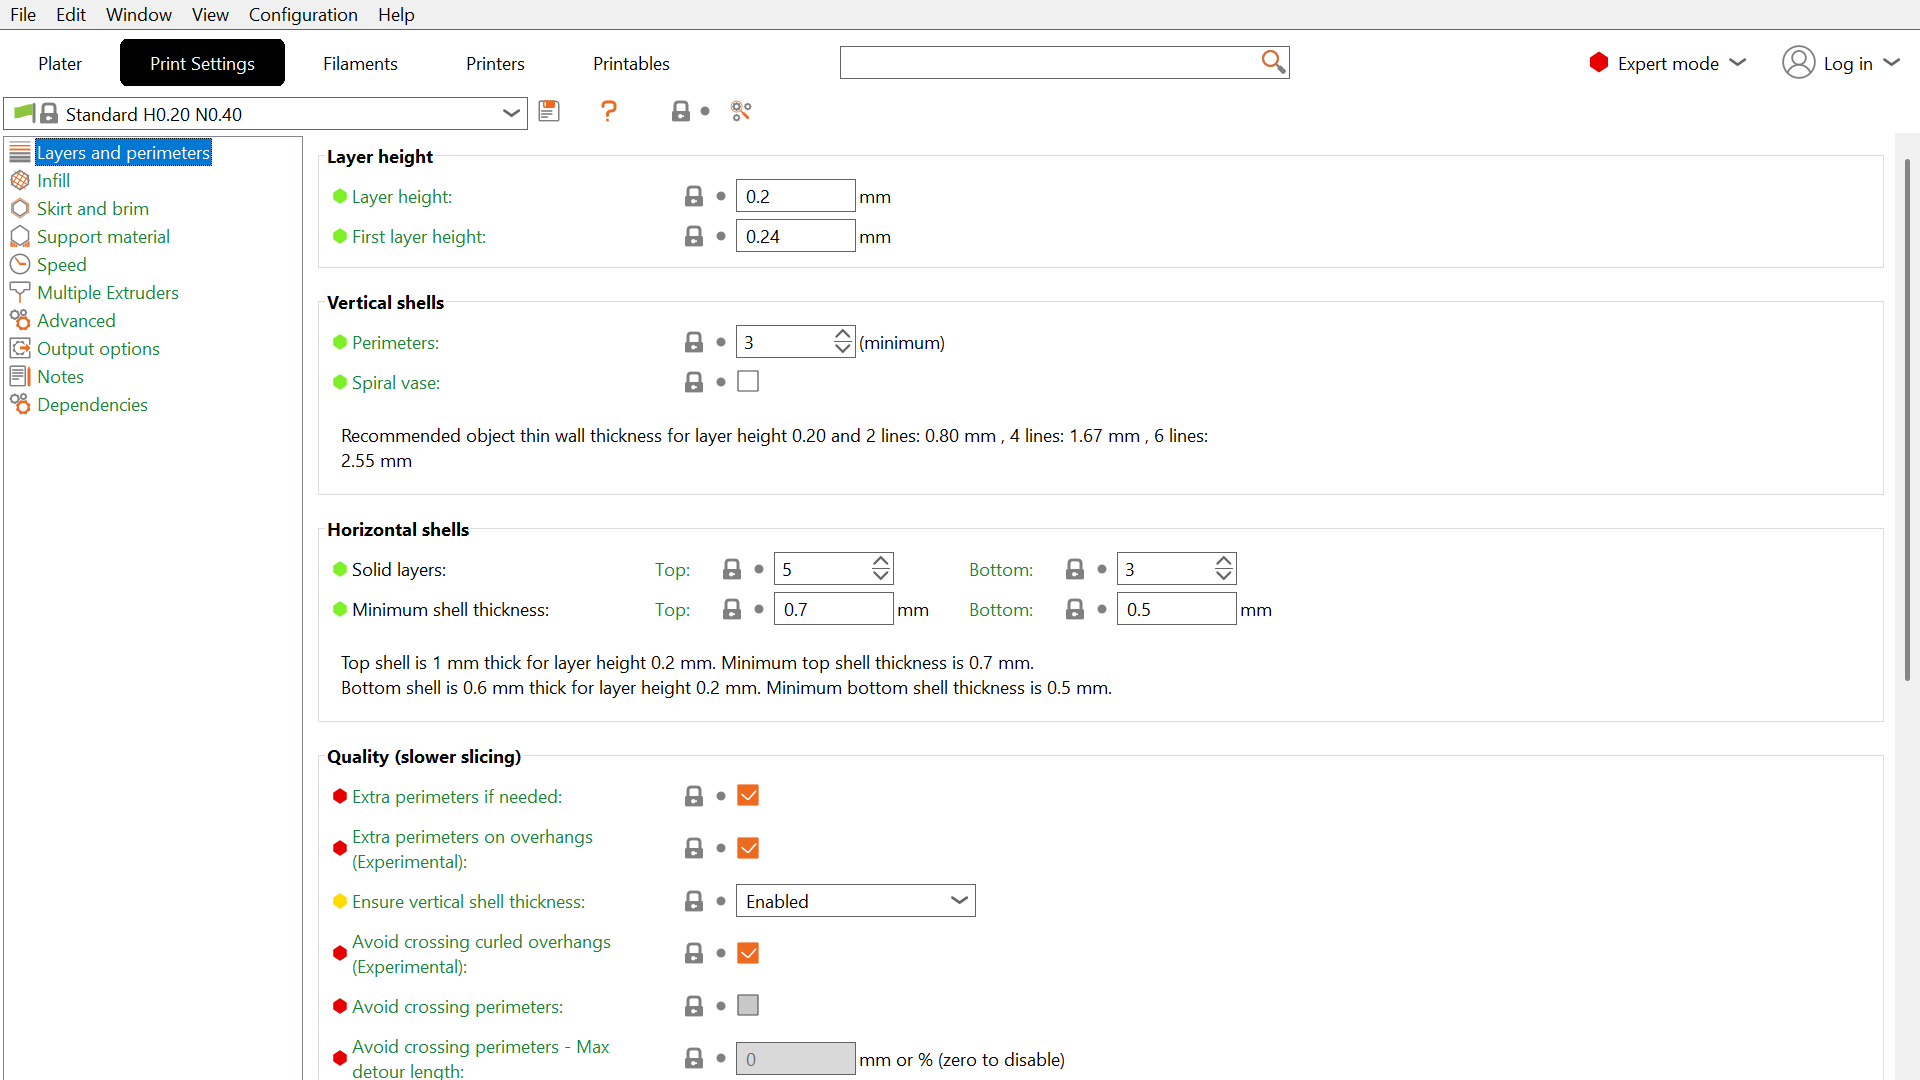Click the lock icon for Solid layers Bottom
Screen dimensions: 1920x1080
(x=1075, y=569)
